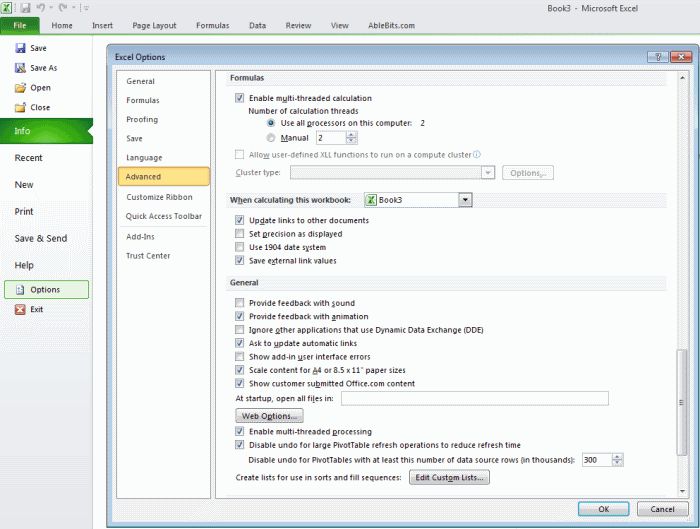The width and height of the screenshot is (700, 529).
Task: Toggle Show customer submitted Office.com content
Action: click(x=240, y=383)
